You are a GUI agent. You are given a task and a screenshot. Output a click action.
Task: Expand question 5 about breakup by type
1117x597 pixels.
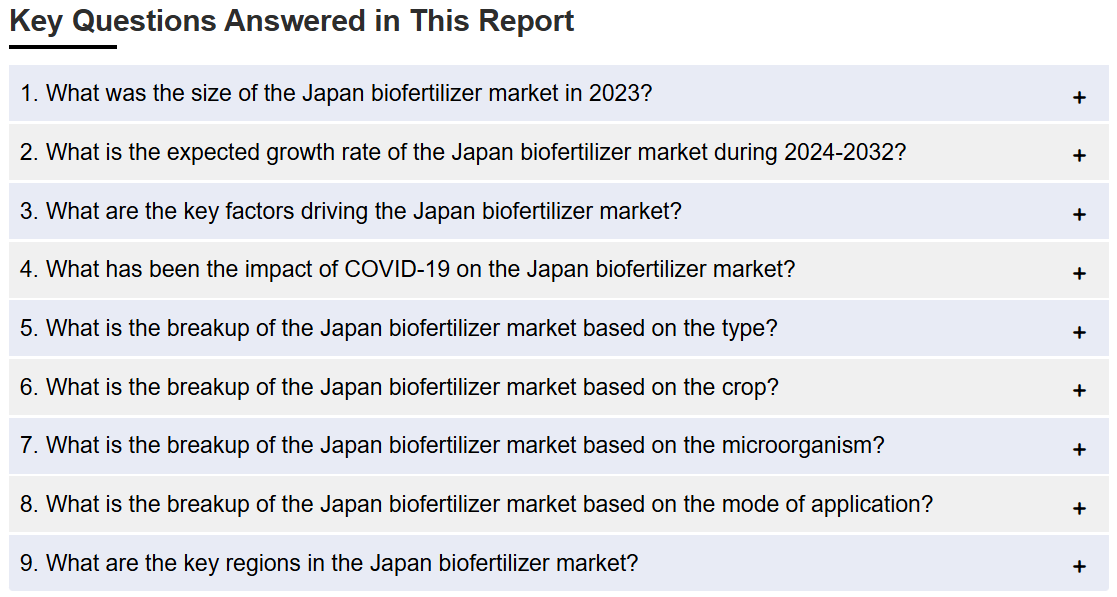click(x=558, y=328)
